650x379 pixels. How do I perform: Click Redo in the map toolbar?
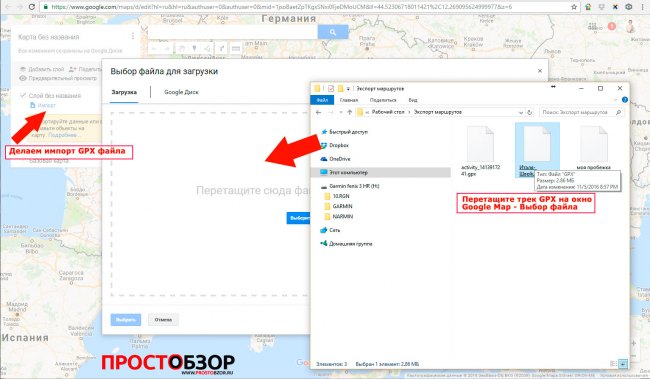click(x=167, y=49)
